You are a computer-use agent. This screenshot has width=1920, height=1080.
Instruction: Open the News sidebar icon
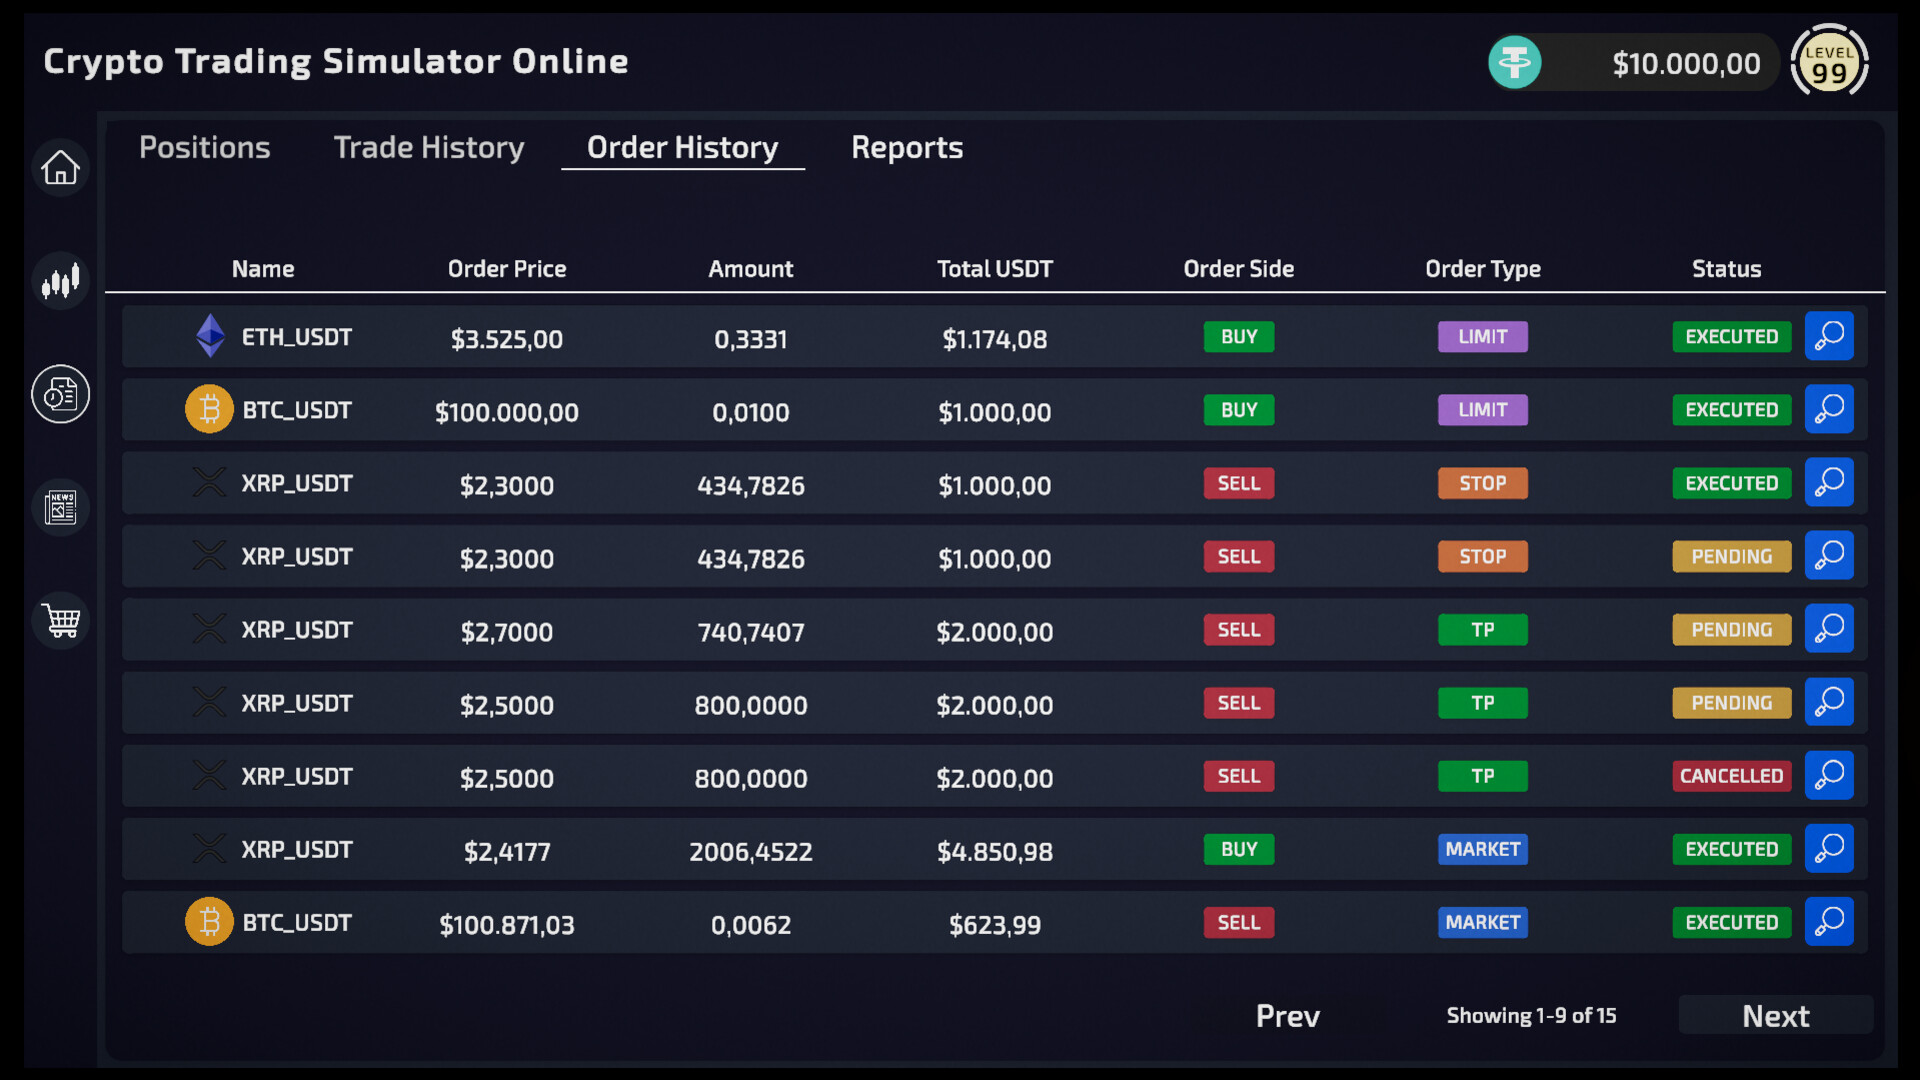pos(60,507)
